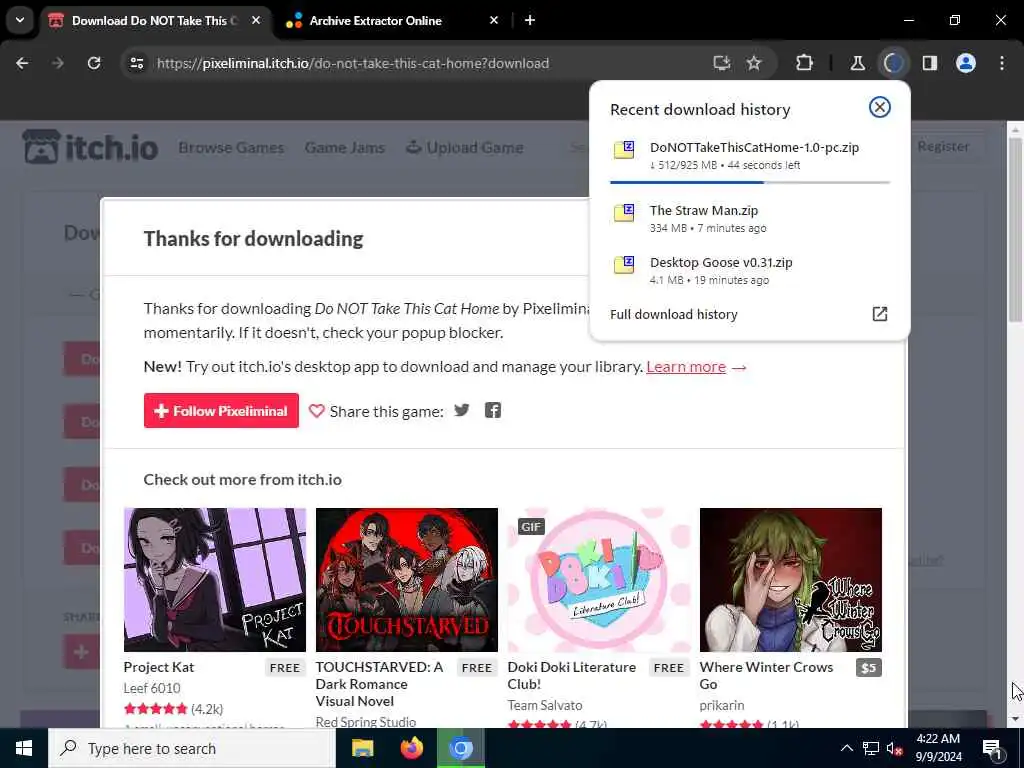Click Follow Pixeliminal button
This screenshot has width=1024, height=768.
pyautogui.click(x=221, y=411)
